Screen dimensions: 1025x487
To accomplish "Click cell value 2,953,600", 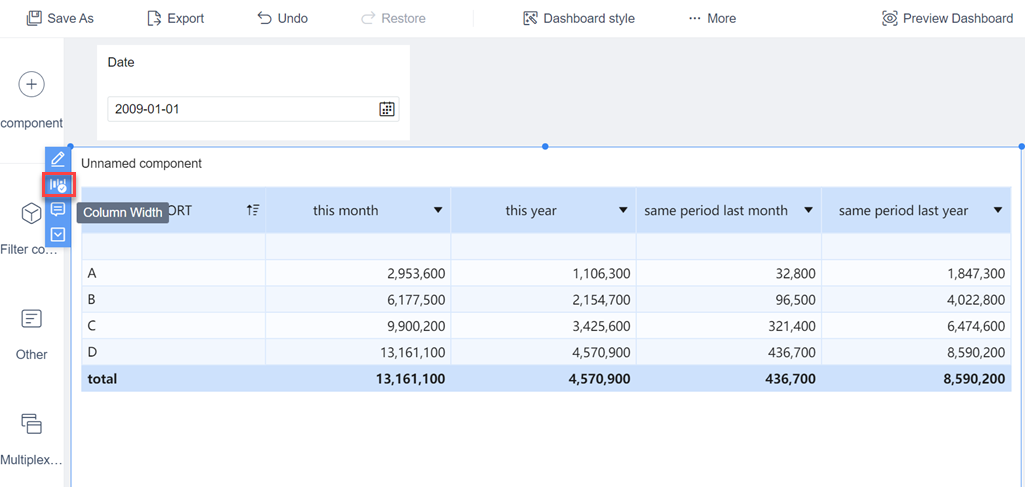I will (416, 274).
